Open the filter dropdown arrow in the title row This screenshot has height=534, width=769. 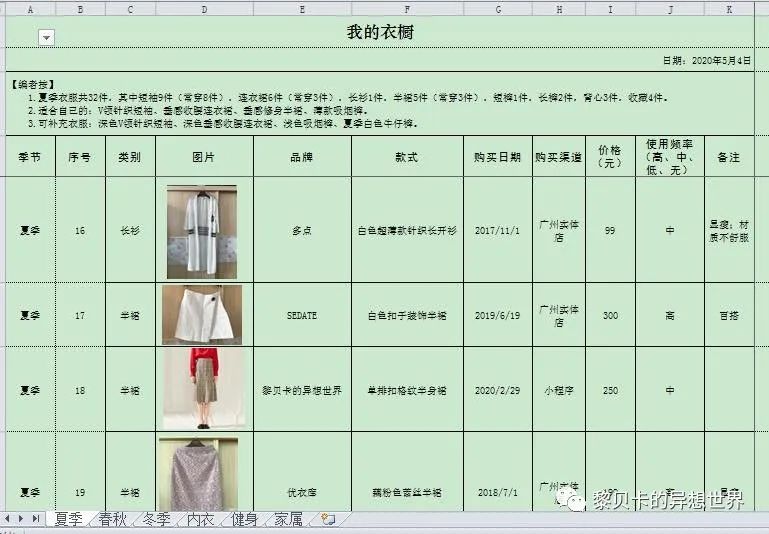[47, 37]
